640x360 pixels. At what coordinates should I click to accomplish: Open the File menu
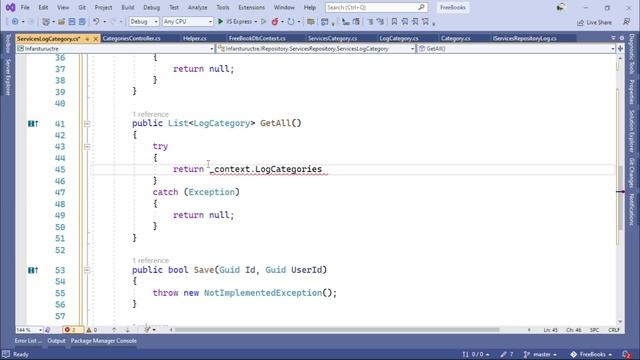pos(25,7)
